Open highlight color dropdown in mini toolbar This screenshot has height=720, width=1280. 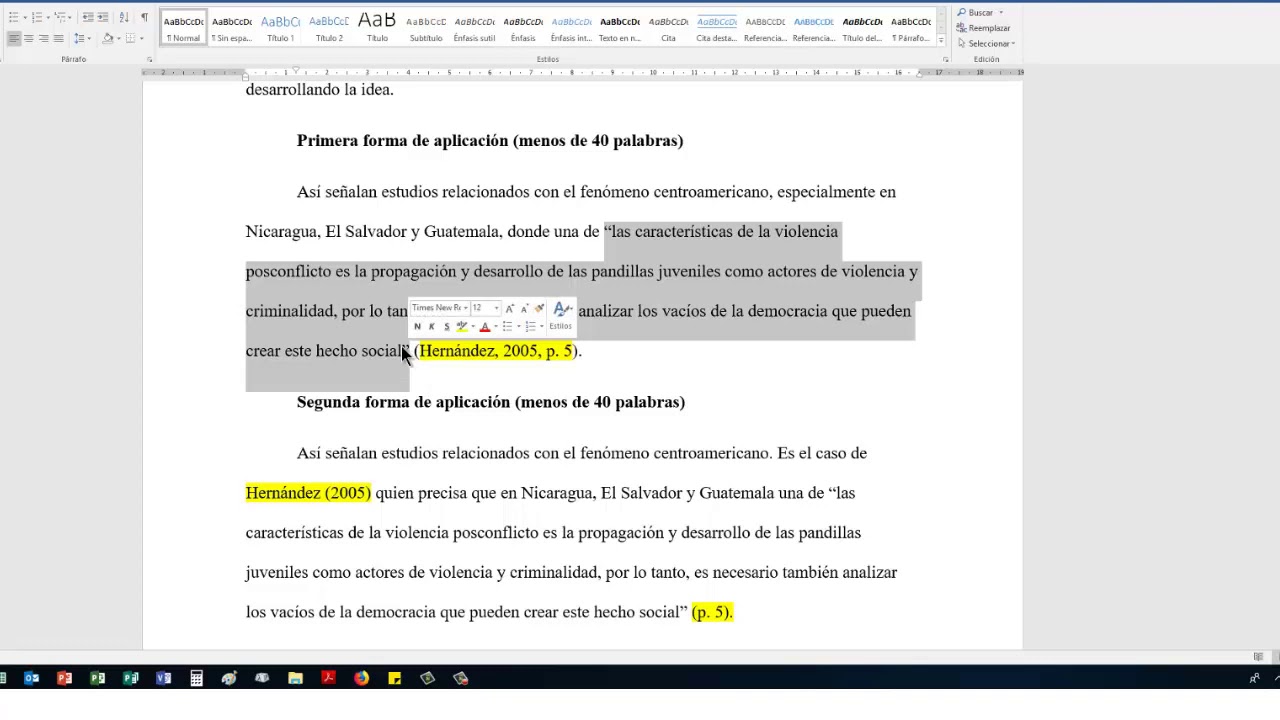[473, 326]
